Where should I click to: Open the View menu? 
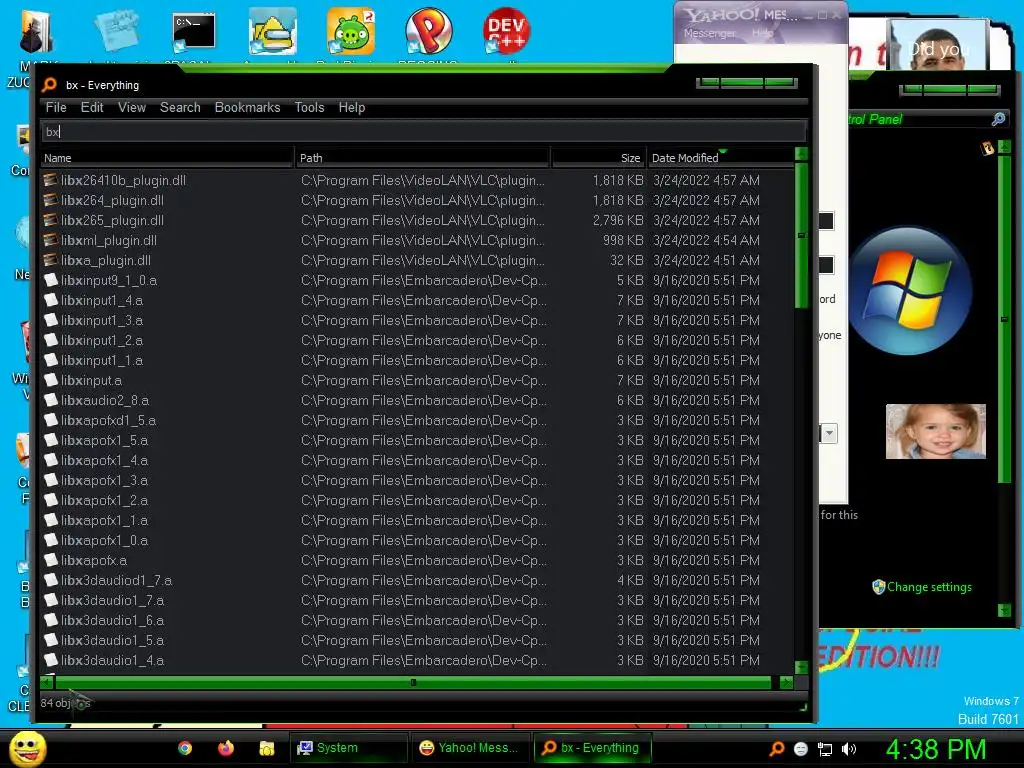tap(132, 108)
